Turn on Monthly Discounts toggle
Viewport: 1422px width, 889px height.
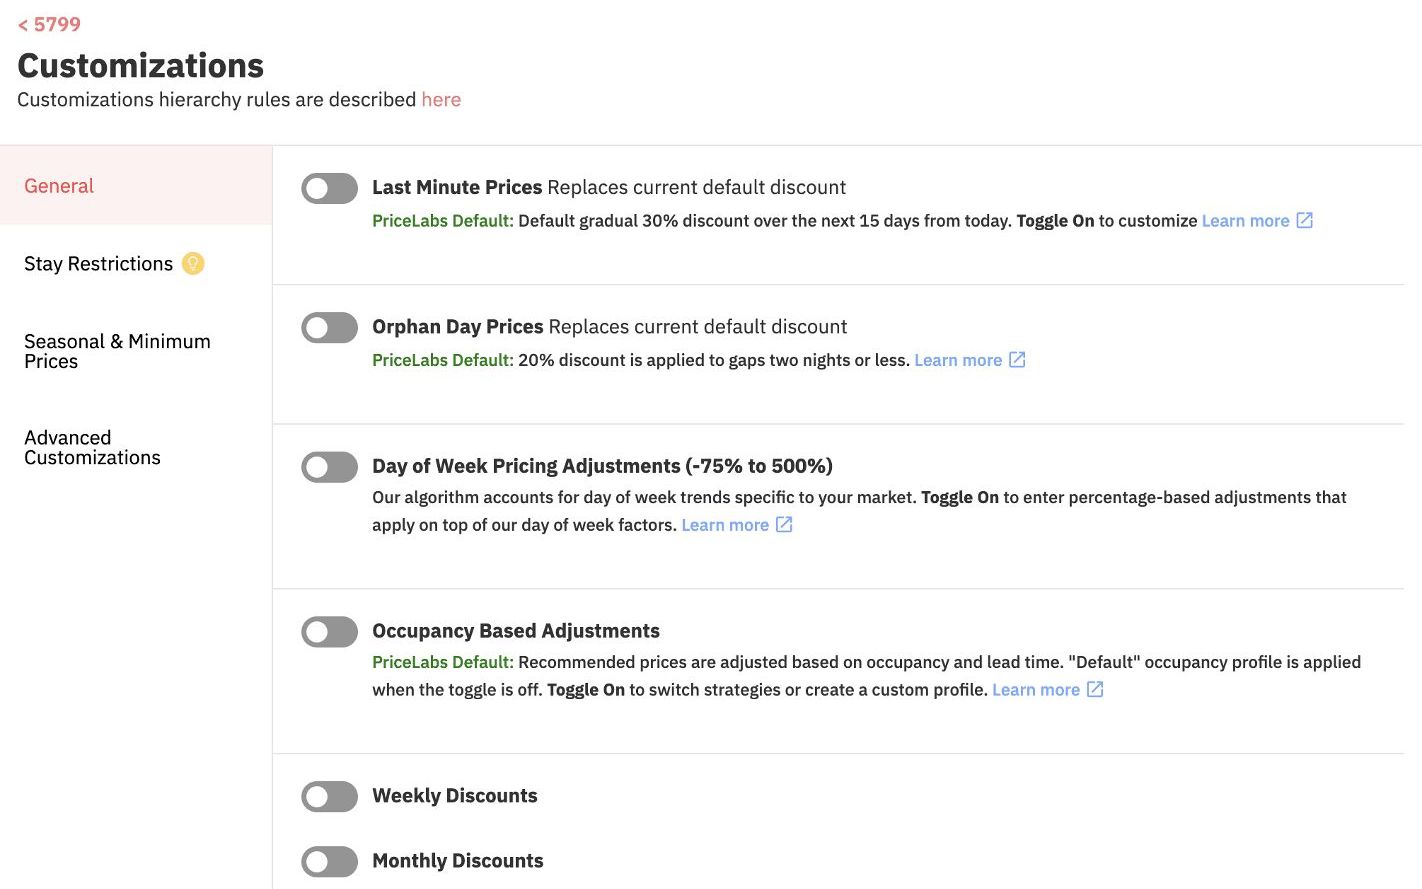coord(329,862)
